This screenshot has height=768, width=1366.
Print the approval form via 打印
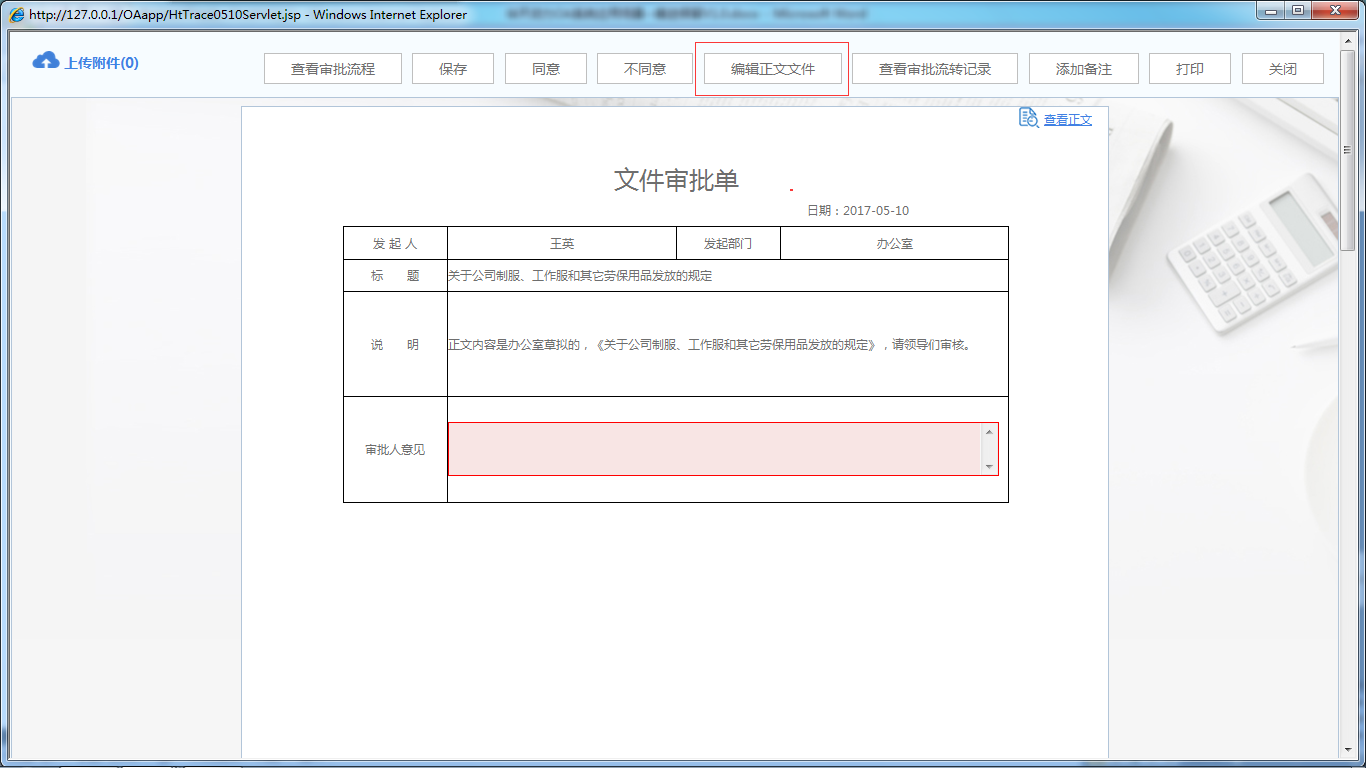(x=1189, y=68)
